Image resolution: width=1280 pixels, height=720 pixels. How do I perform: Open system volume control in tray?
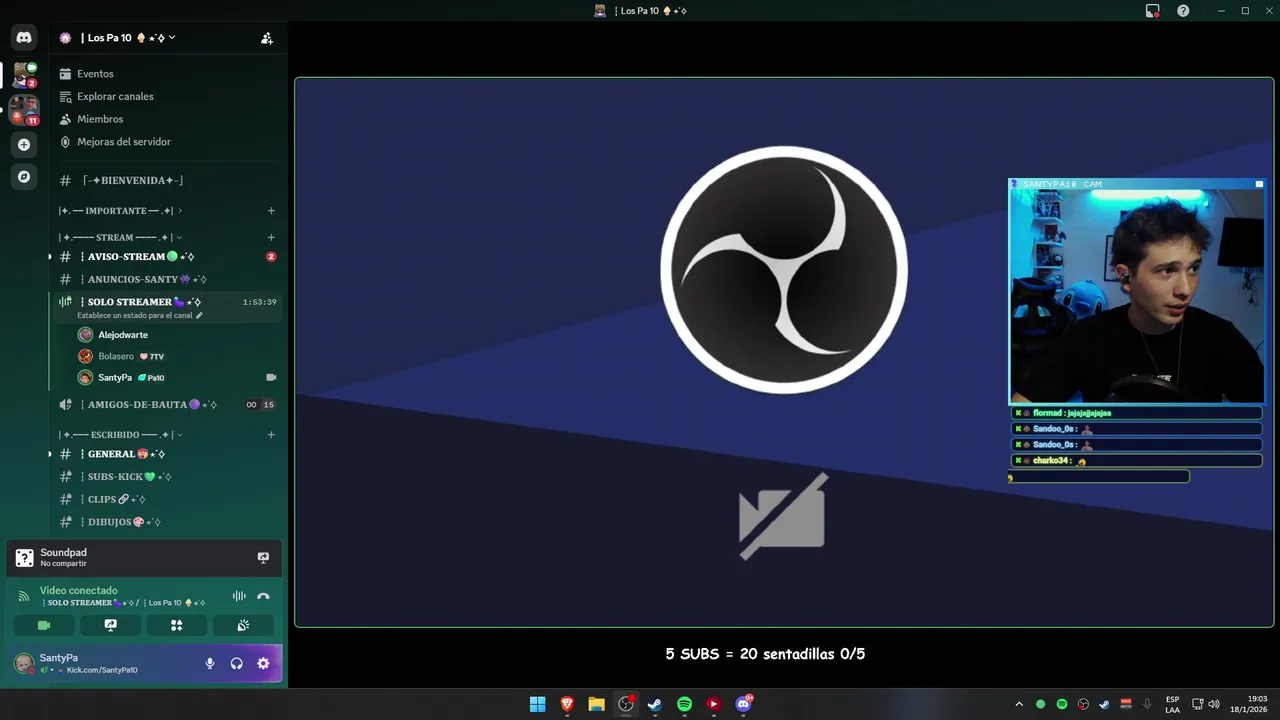[1214, 704]
